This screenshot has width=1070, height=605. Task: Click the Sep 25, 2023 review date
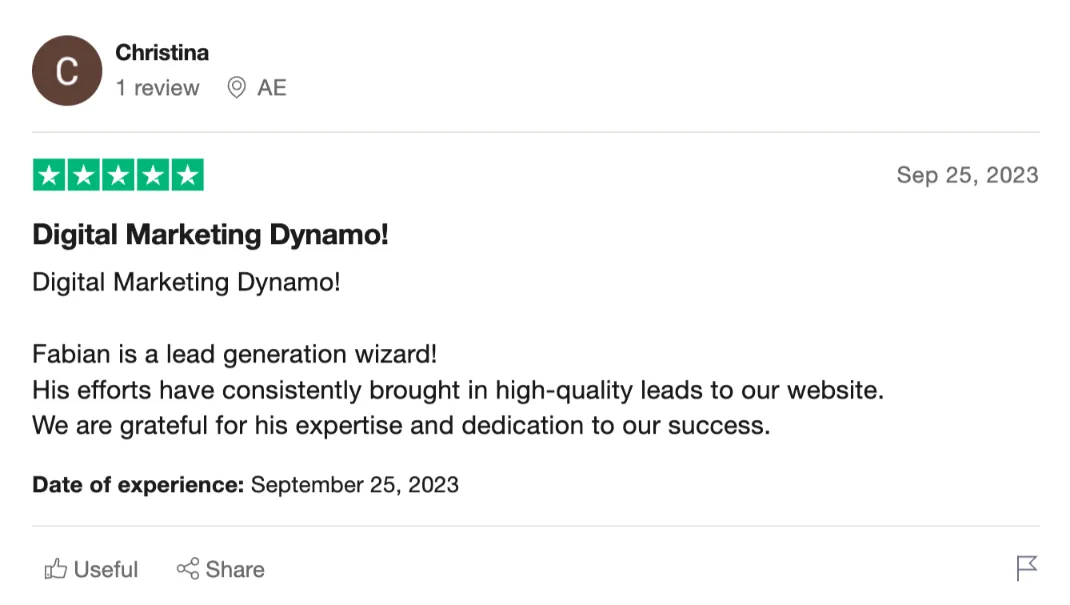pos(967,175)
